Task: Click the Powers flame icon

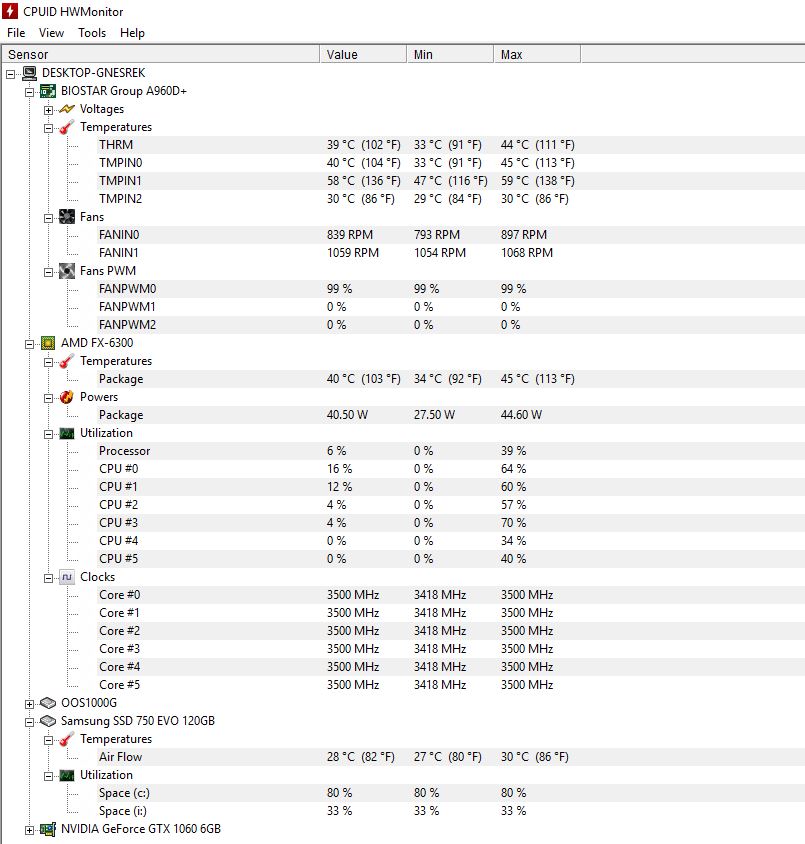Action: (x=67, y=397)
